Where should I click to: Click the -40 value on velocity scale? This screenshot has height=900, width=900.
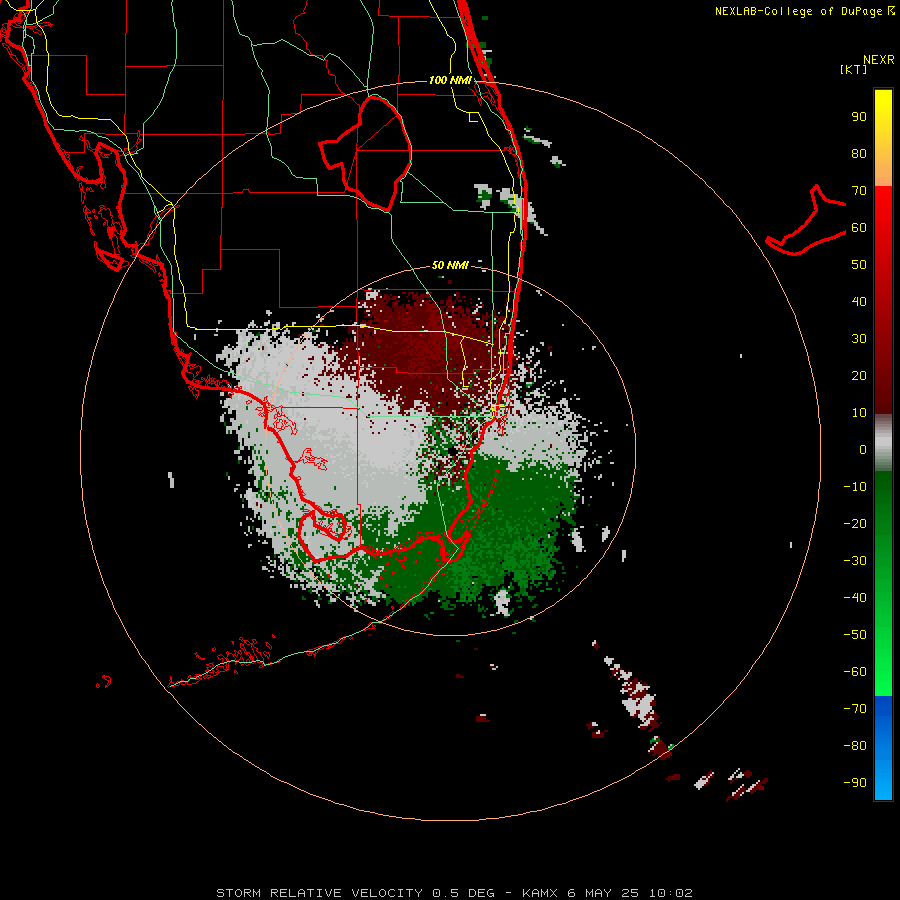click(x=855, y=598)
